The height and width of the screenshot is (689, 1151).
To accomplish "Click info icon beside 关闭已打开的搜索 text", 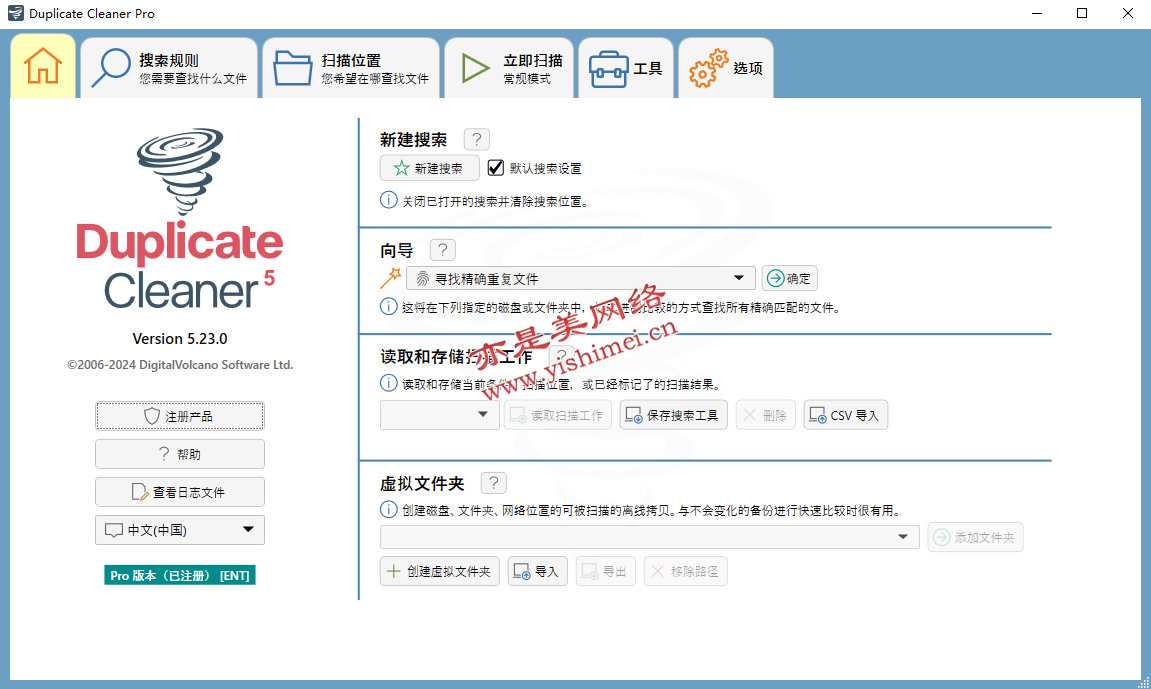I will click(388, 200).
